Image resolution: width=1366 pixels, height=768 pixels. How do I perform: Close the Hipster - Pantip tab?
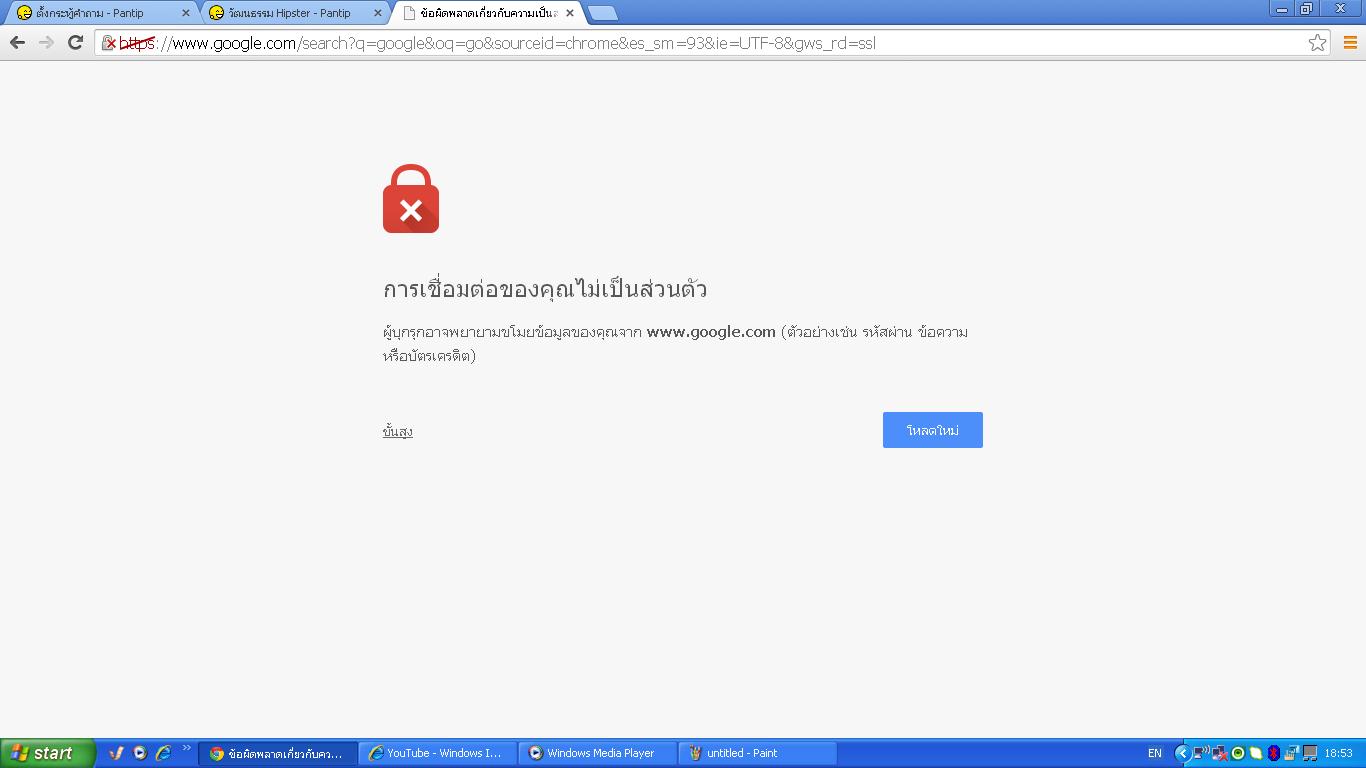pyautogui.click(x=377, y=13)
